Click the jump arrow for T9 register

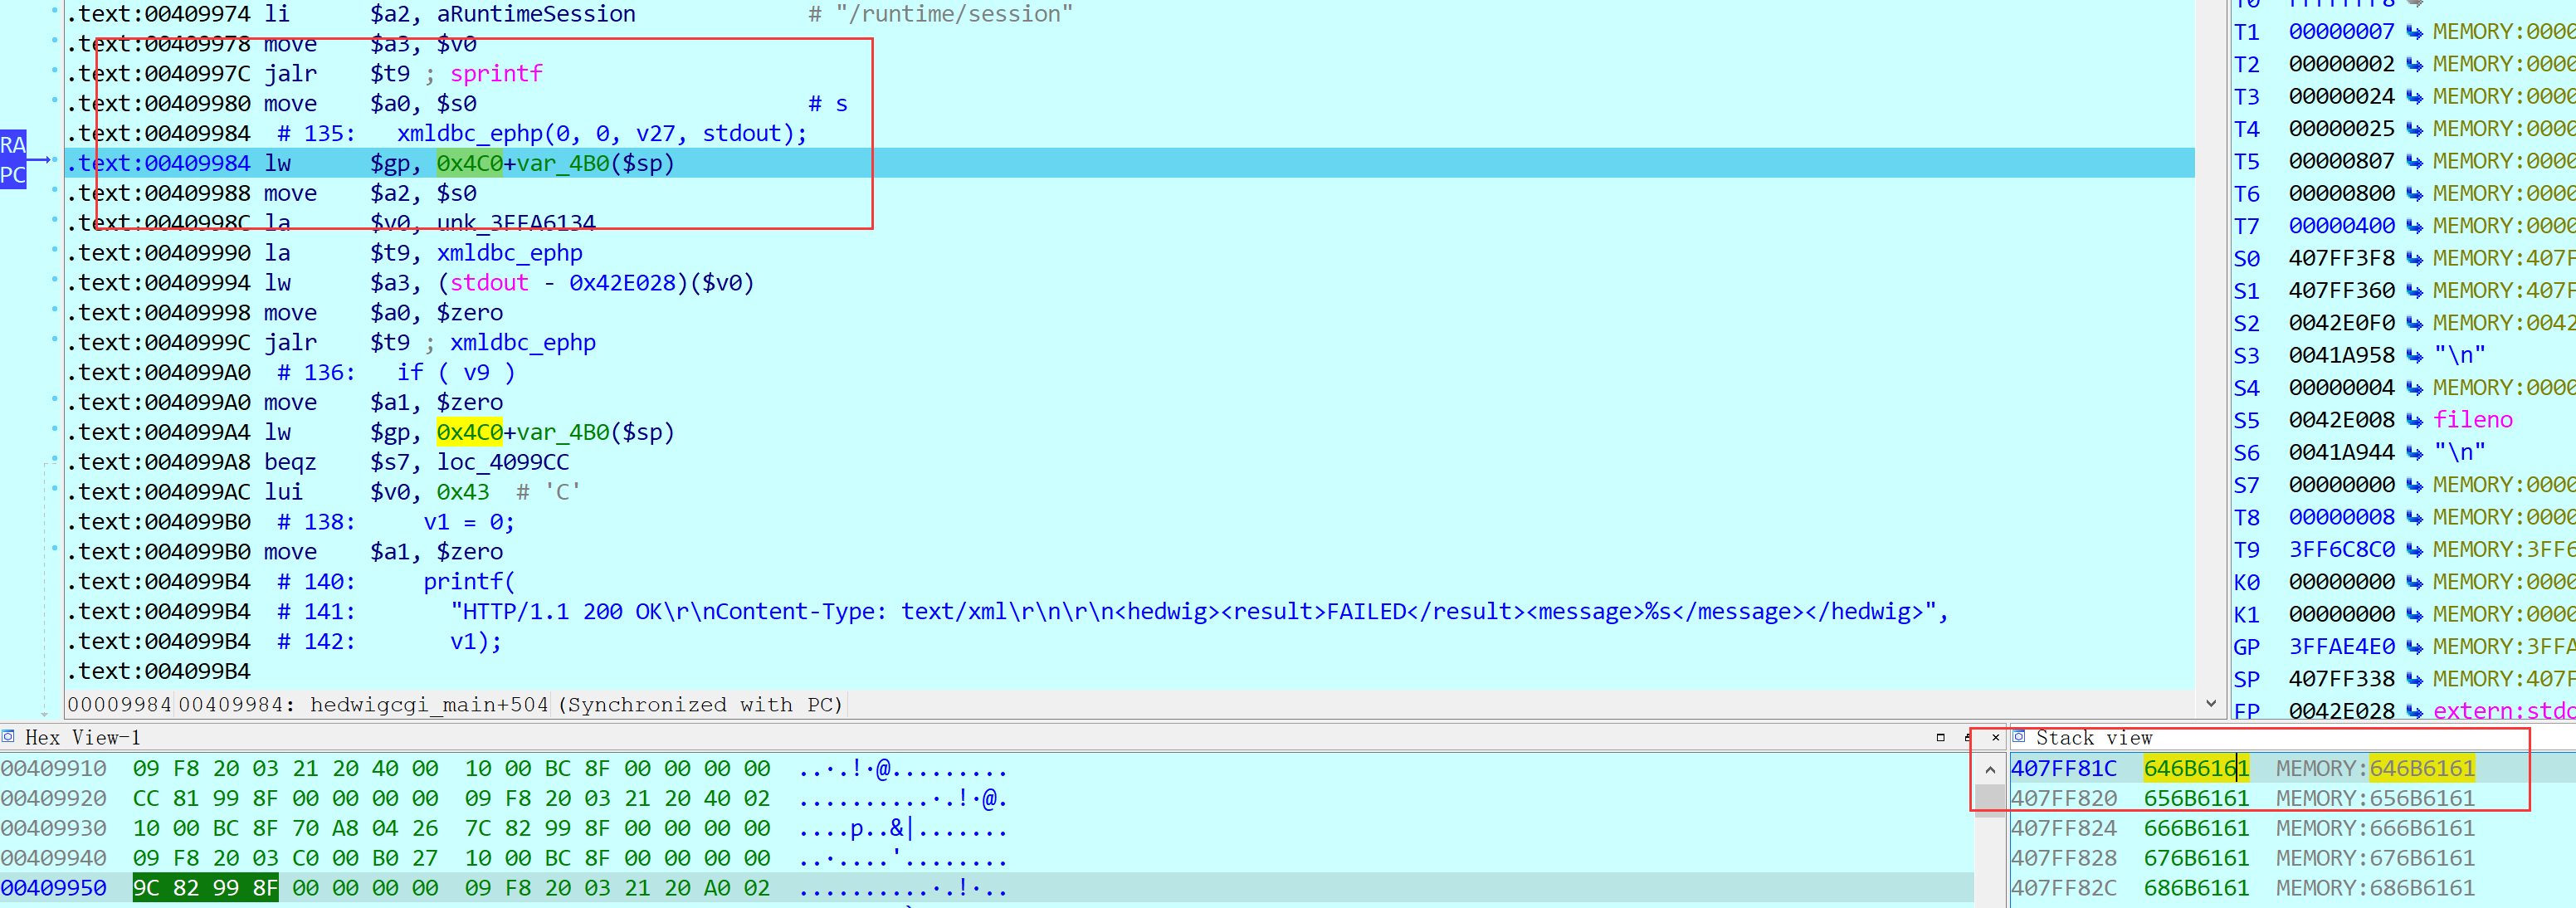2413,550
